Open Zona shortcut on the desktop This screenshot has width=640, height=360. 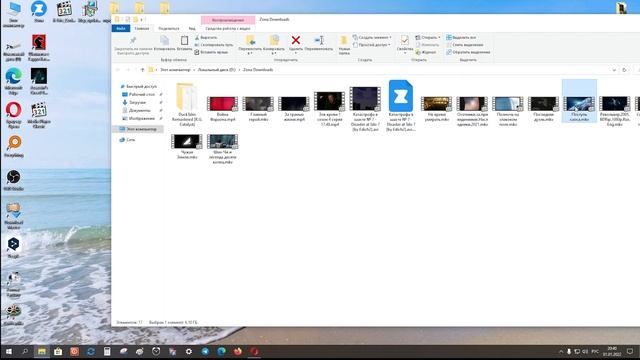tap(39, 11)
